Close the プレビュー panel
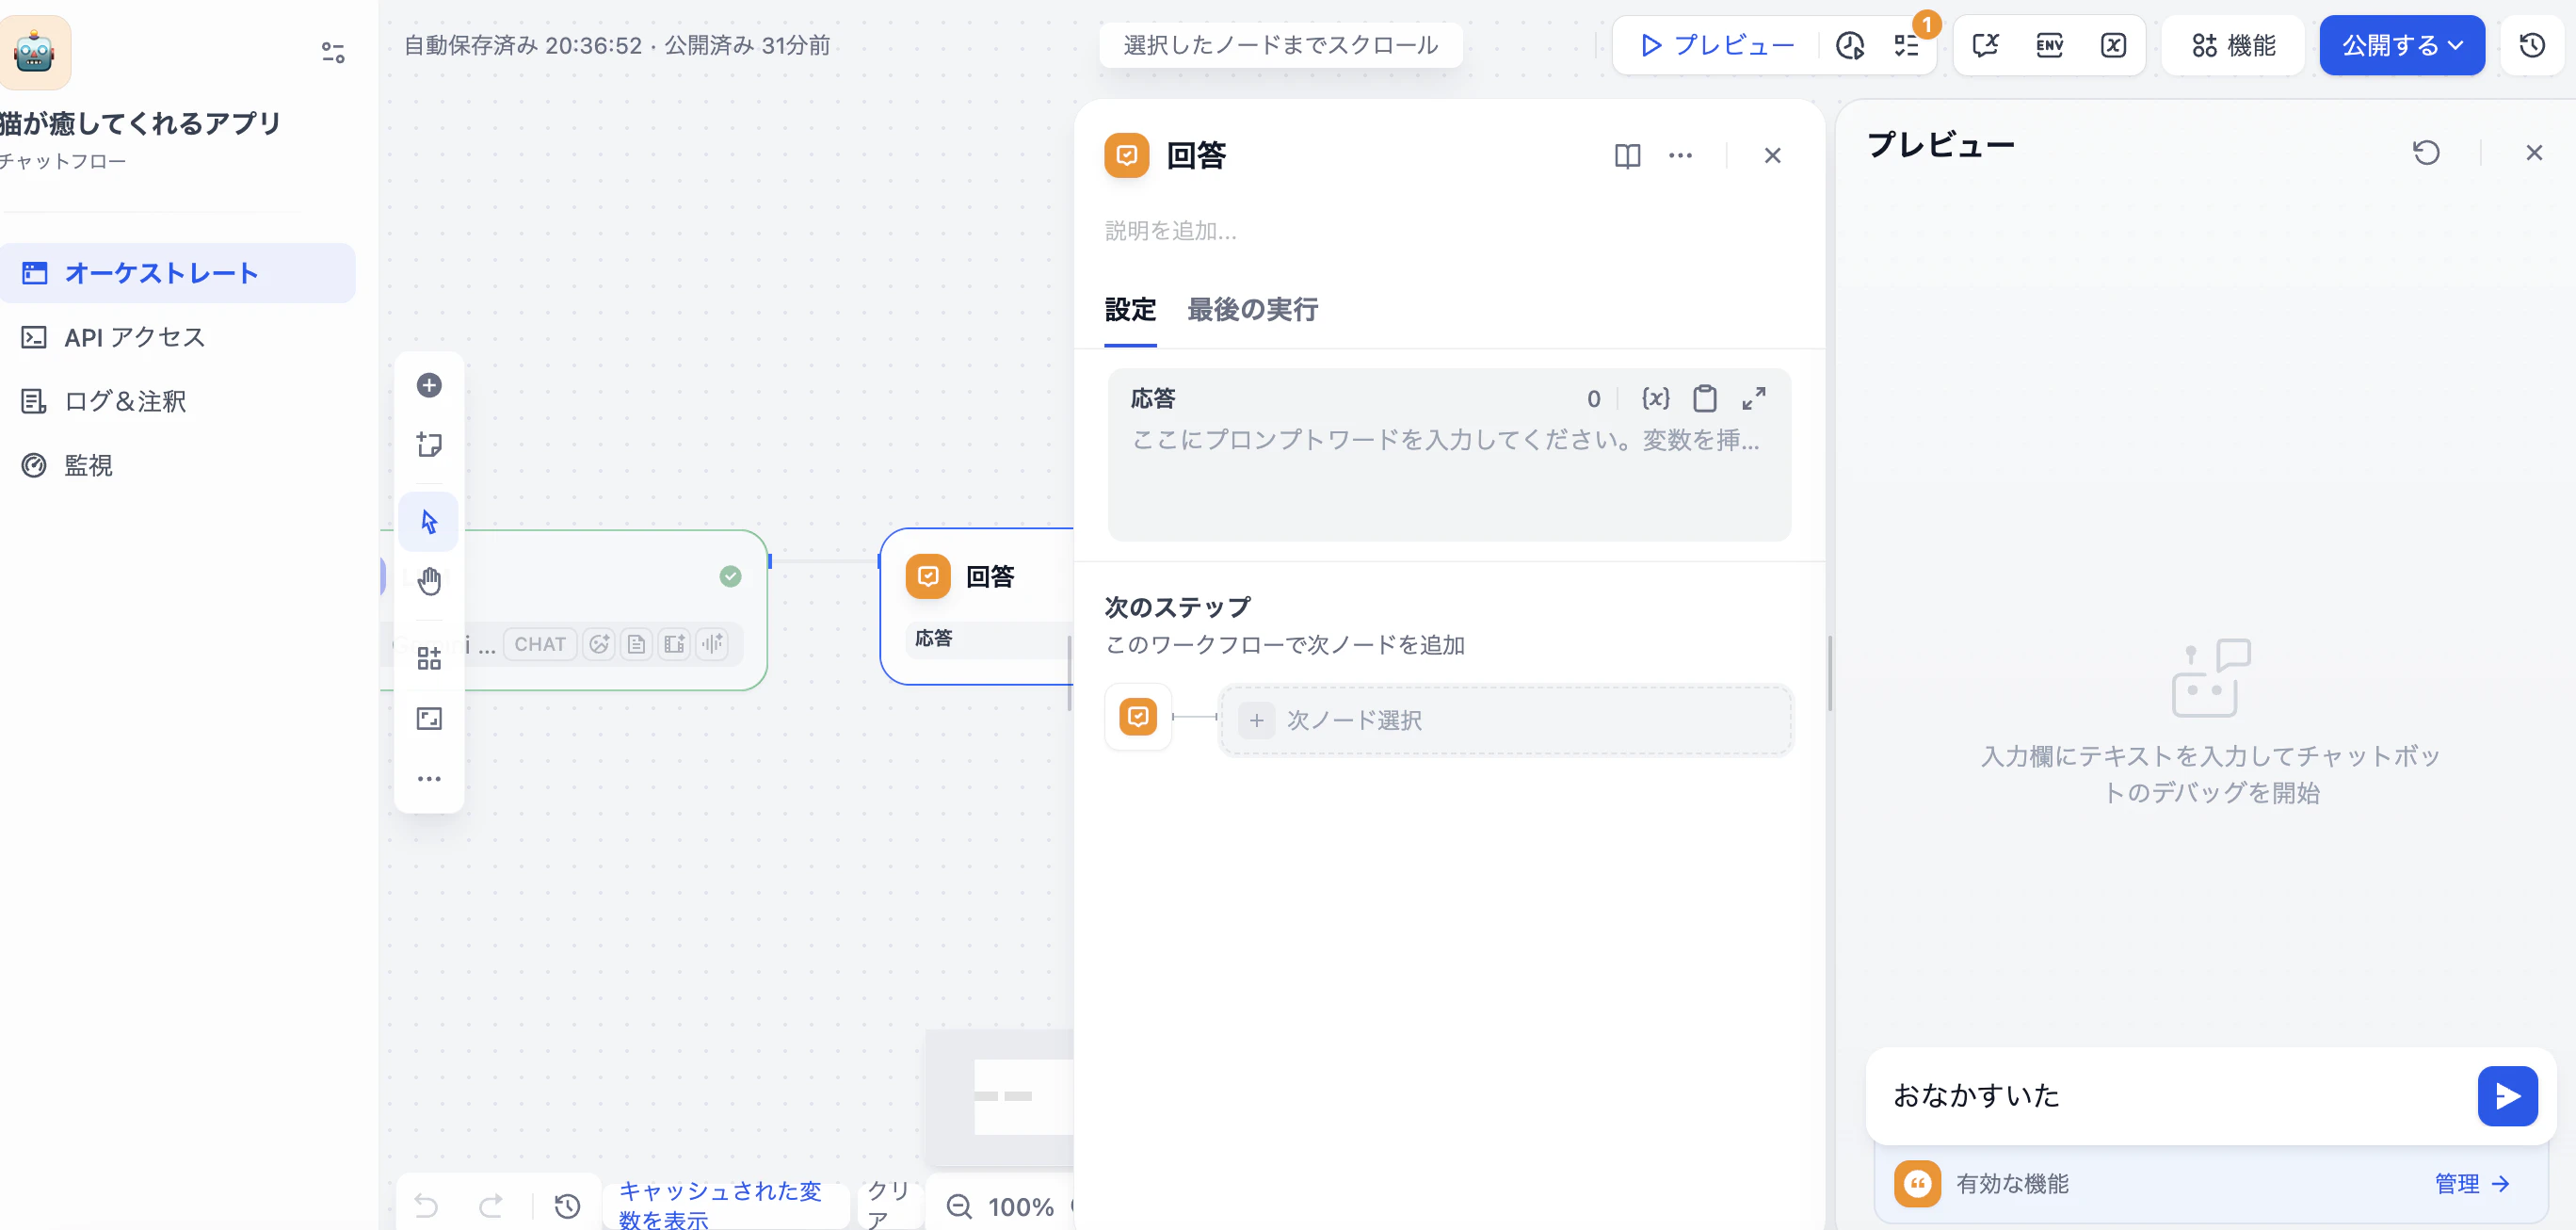This screenshot has width=2576, height=1230. (x=2534, y=152)
